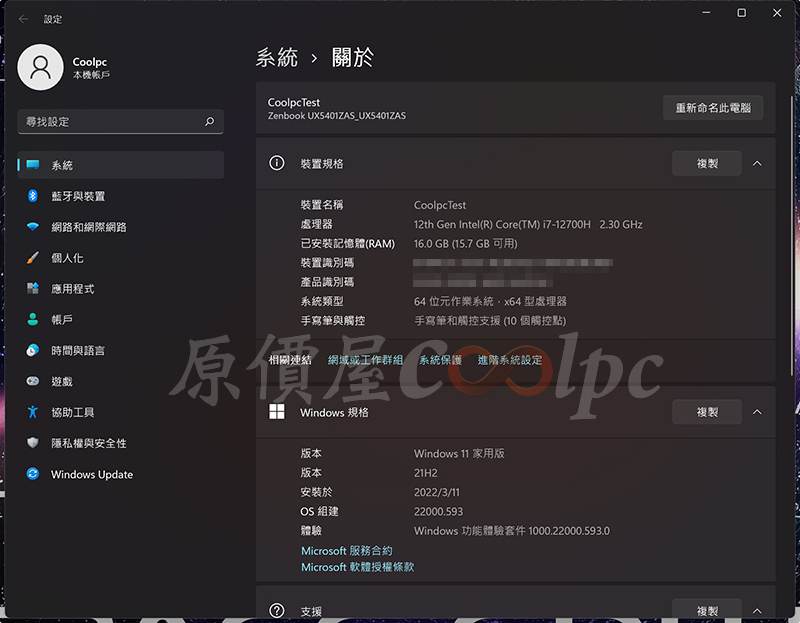800x623 pixels.
Task: Open the 進階系統設定 link
Action: tap(510, 360)
